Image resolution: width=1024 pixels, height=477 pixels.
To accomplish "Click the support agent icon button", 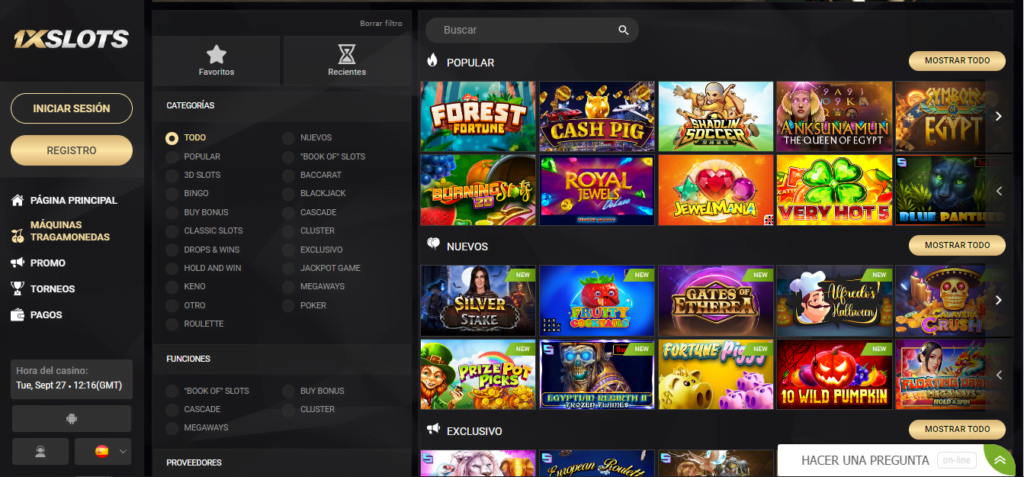I will [40, 452].
